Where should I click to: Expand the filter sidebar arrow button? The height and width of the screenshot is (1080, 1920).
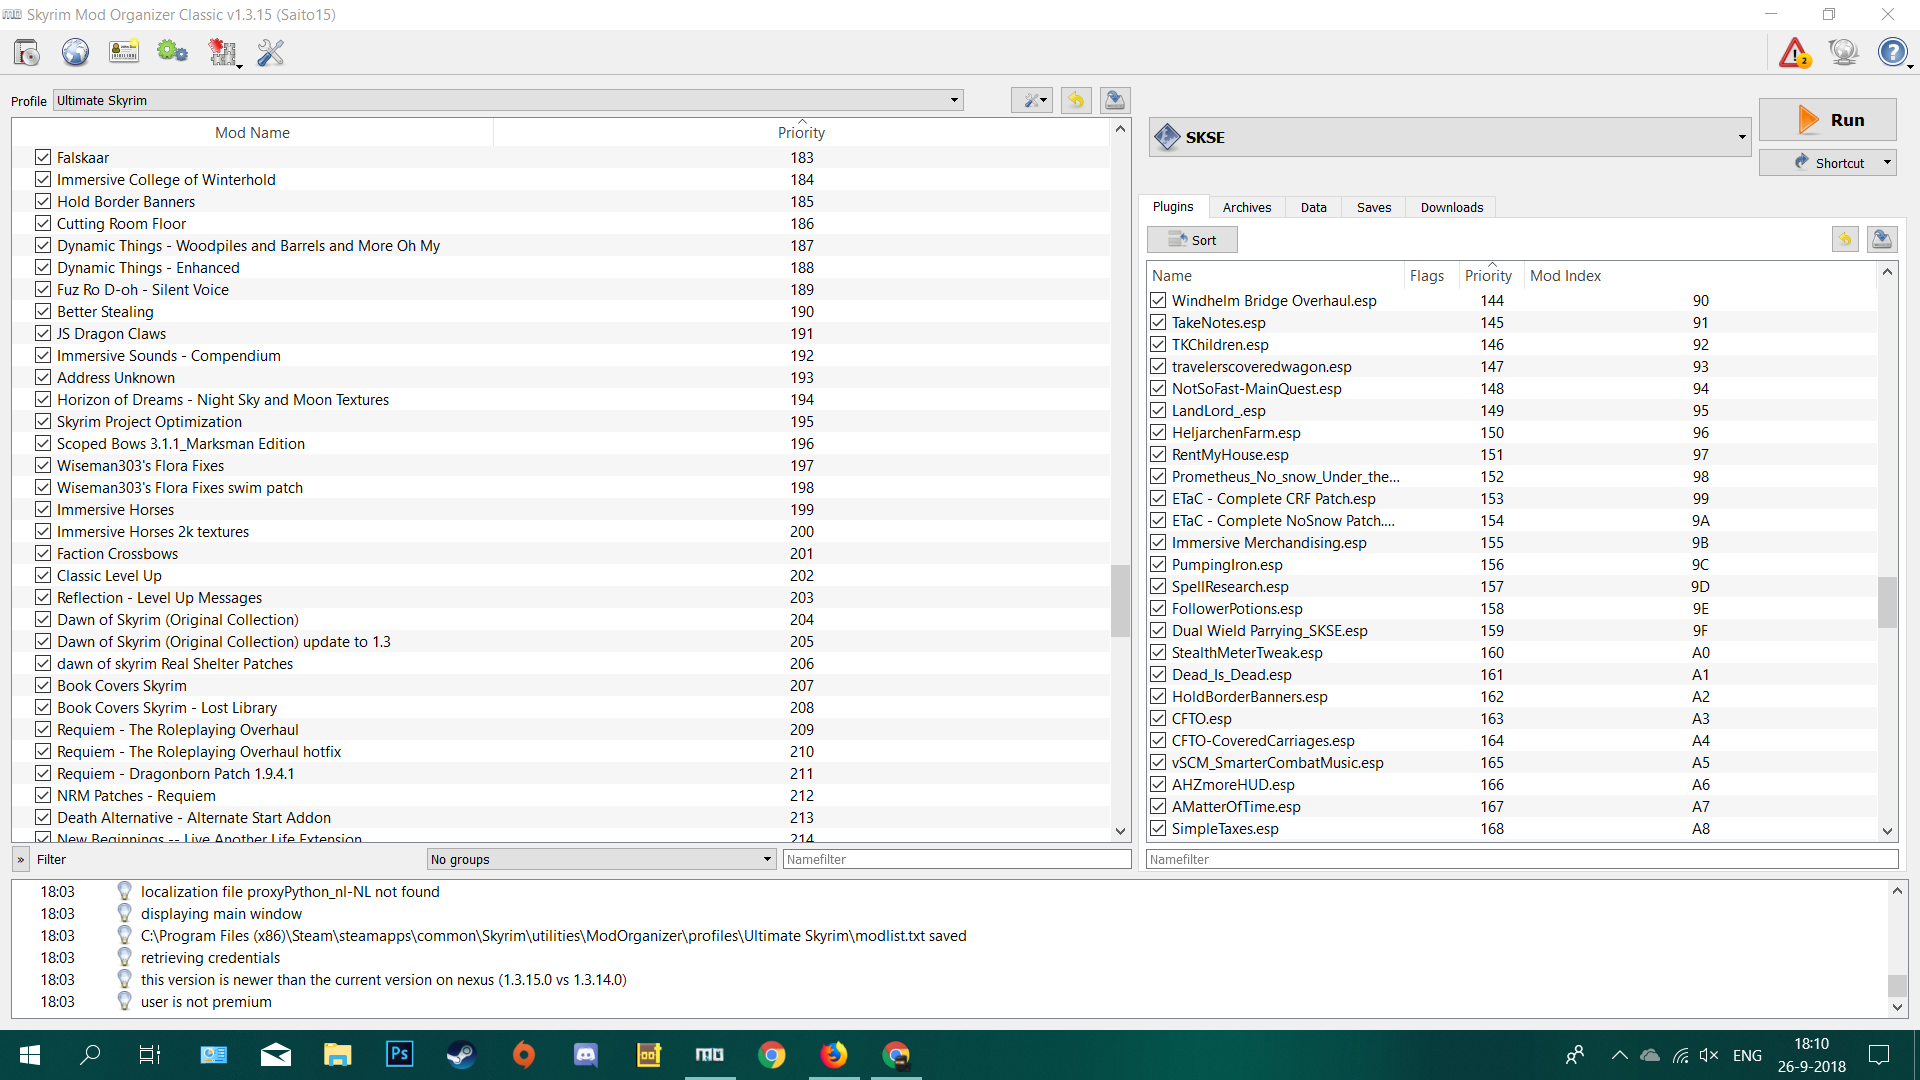click(x=20, y=859)
